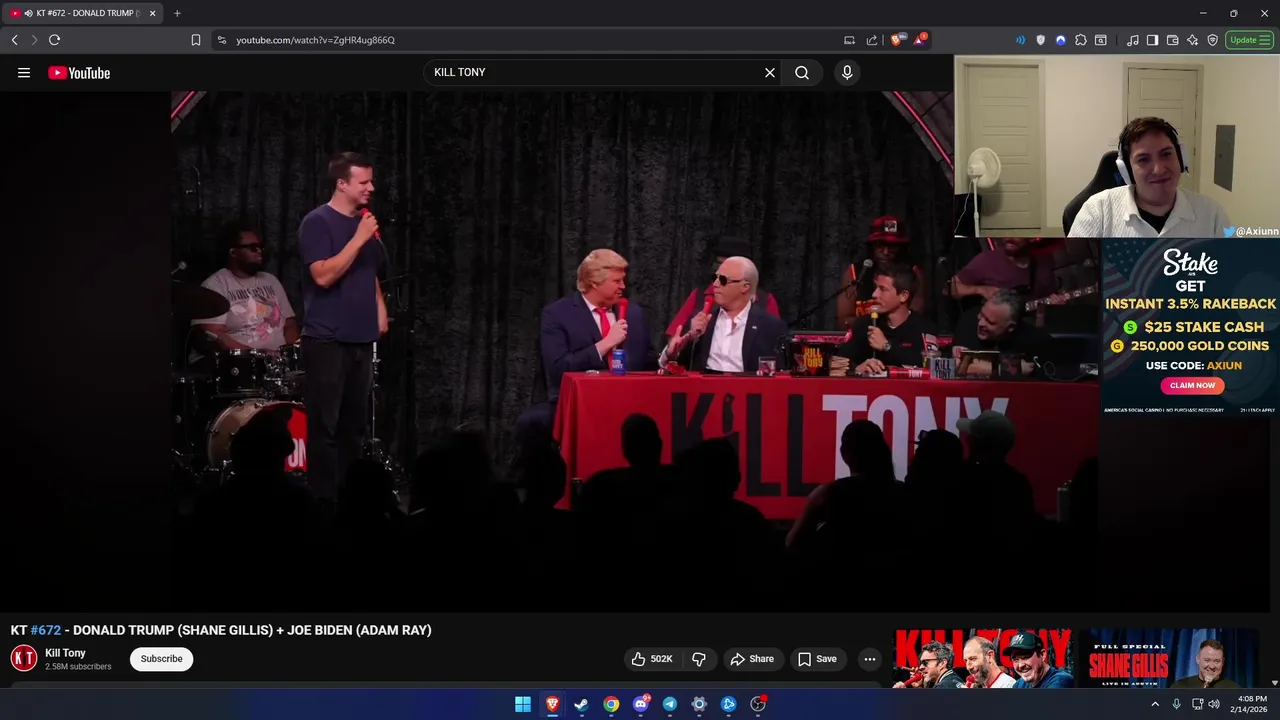Open the Windows Start menu
Image resolution: width=1280 pixels, height=720 pixels.
tap(522, 704)
